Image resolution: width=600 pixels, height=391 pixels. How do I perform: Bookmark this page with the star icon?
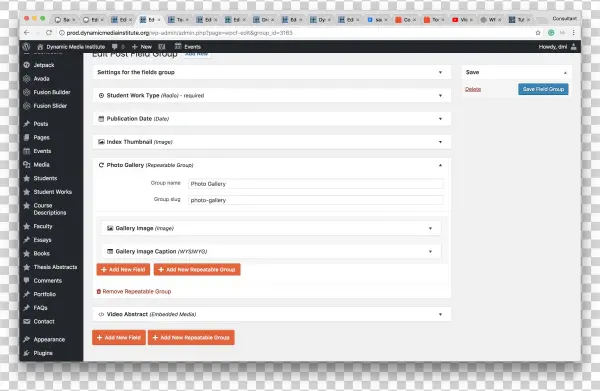(x=538, y=33)
